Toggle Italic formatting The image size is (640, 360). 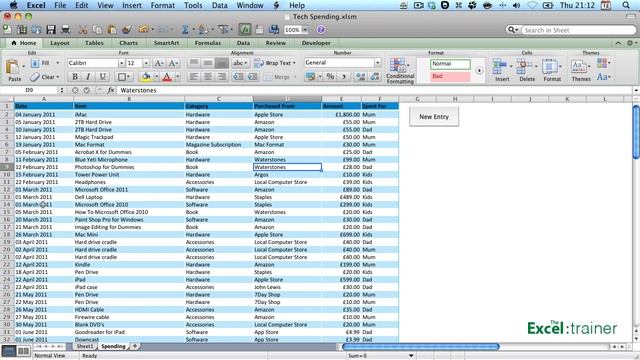(x=88, y=77)
